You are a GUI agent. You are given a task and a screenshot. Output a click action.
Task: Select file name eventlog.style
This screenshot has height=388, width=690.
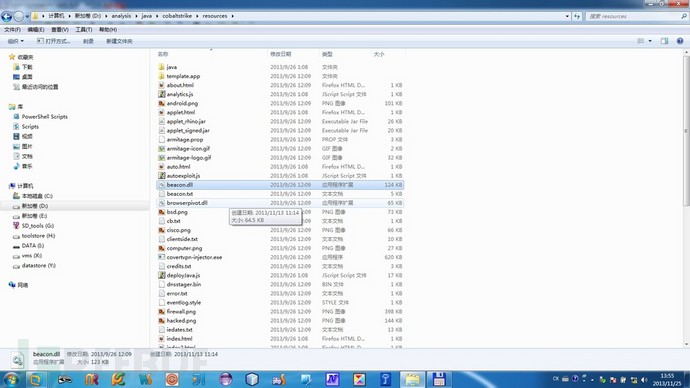point(184,303)
